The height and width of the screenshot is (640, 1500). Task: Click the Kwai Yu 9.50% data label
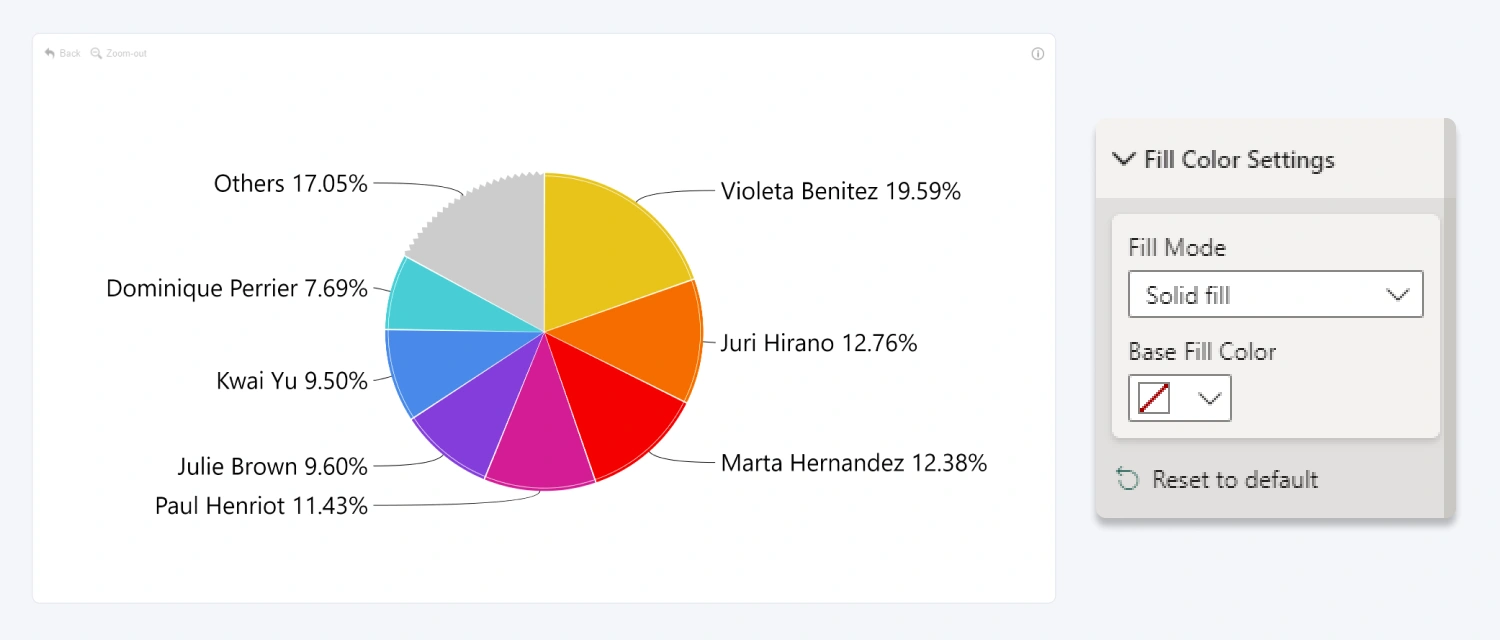click(292, 381)
